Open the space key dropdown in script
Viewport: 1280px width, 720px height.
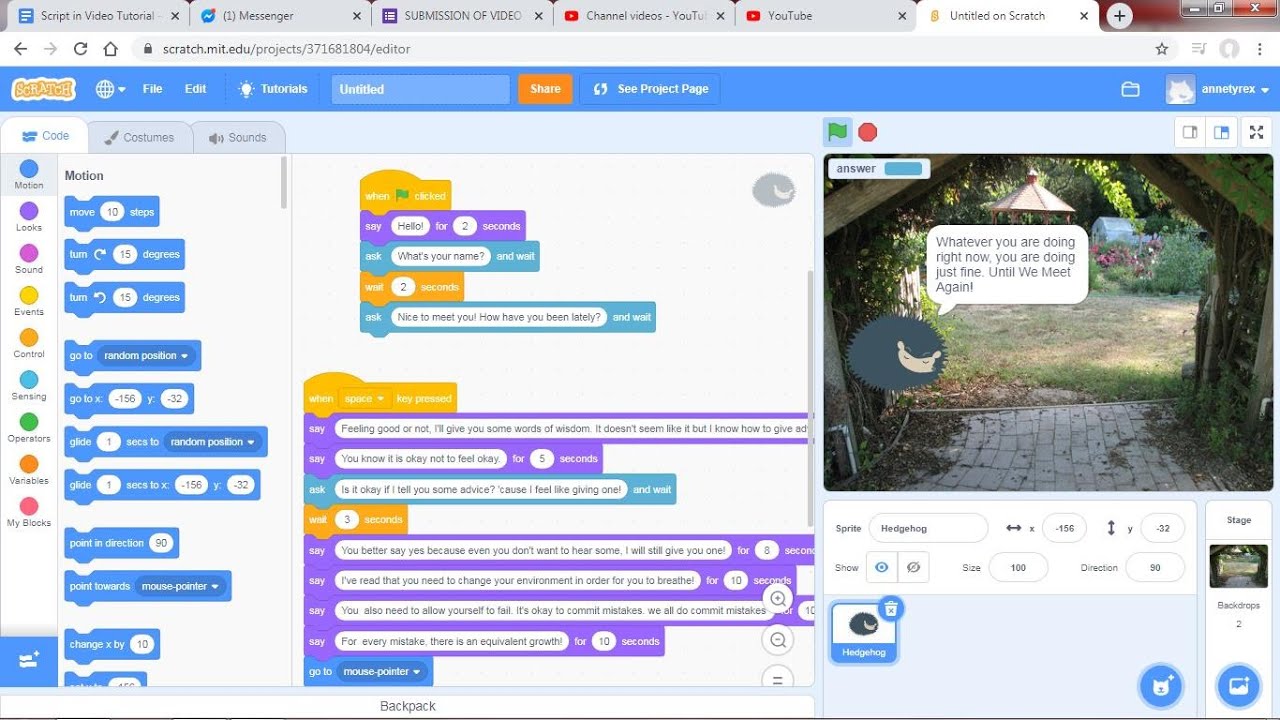coord(364,399)
